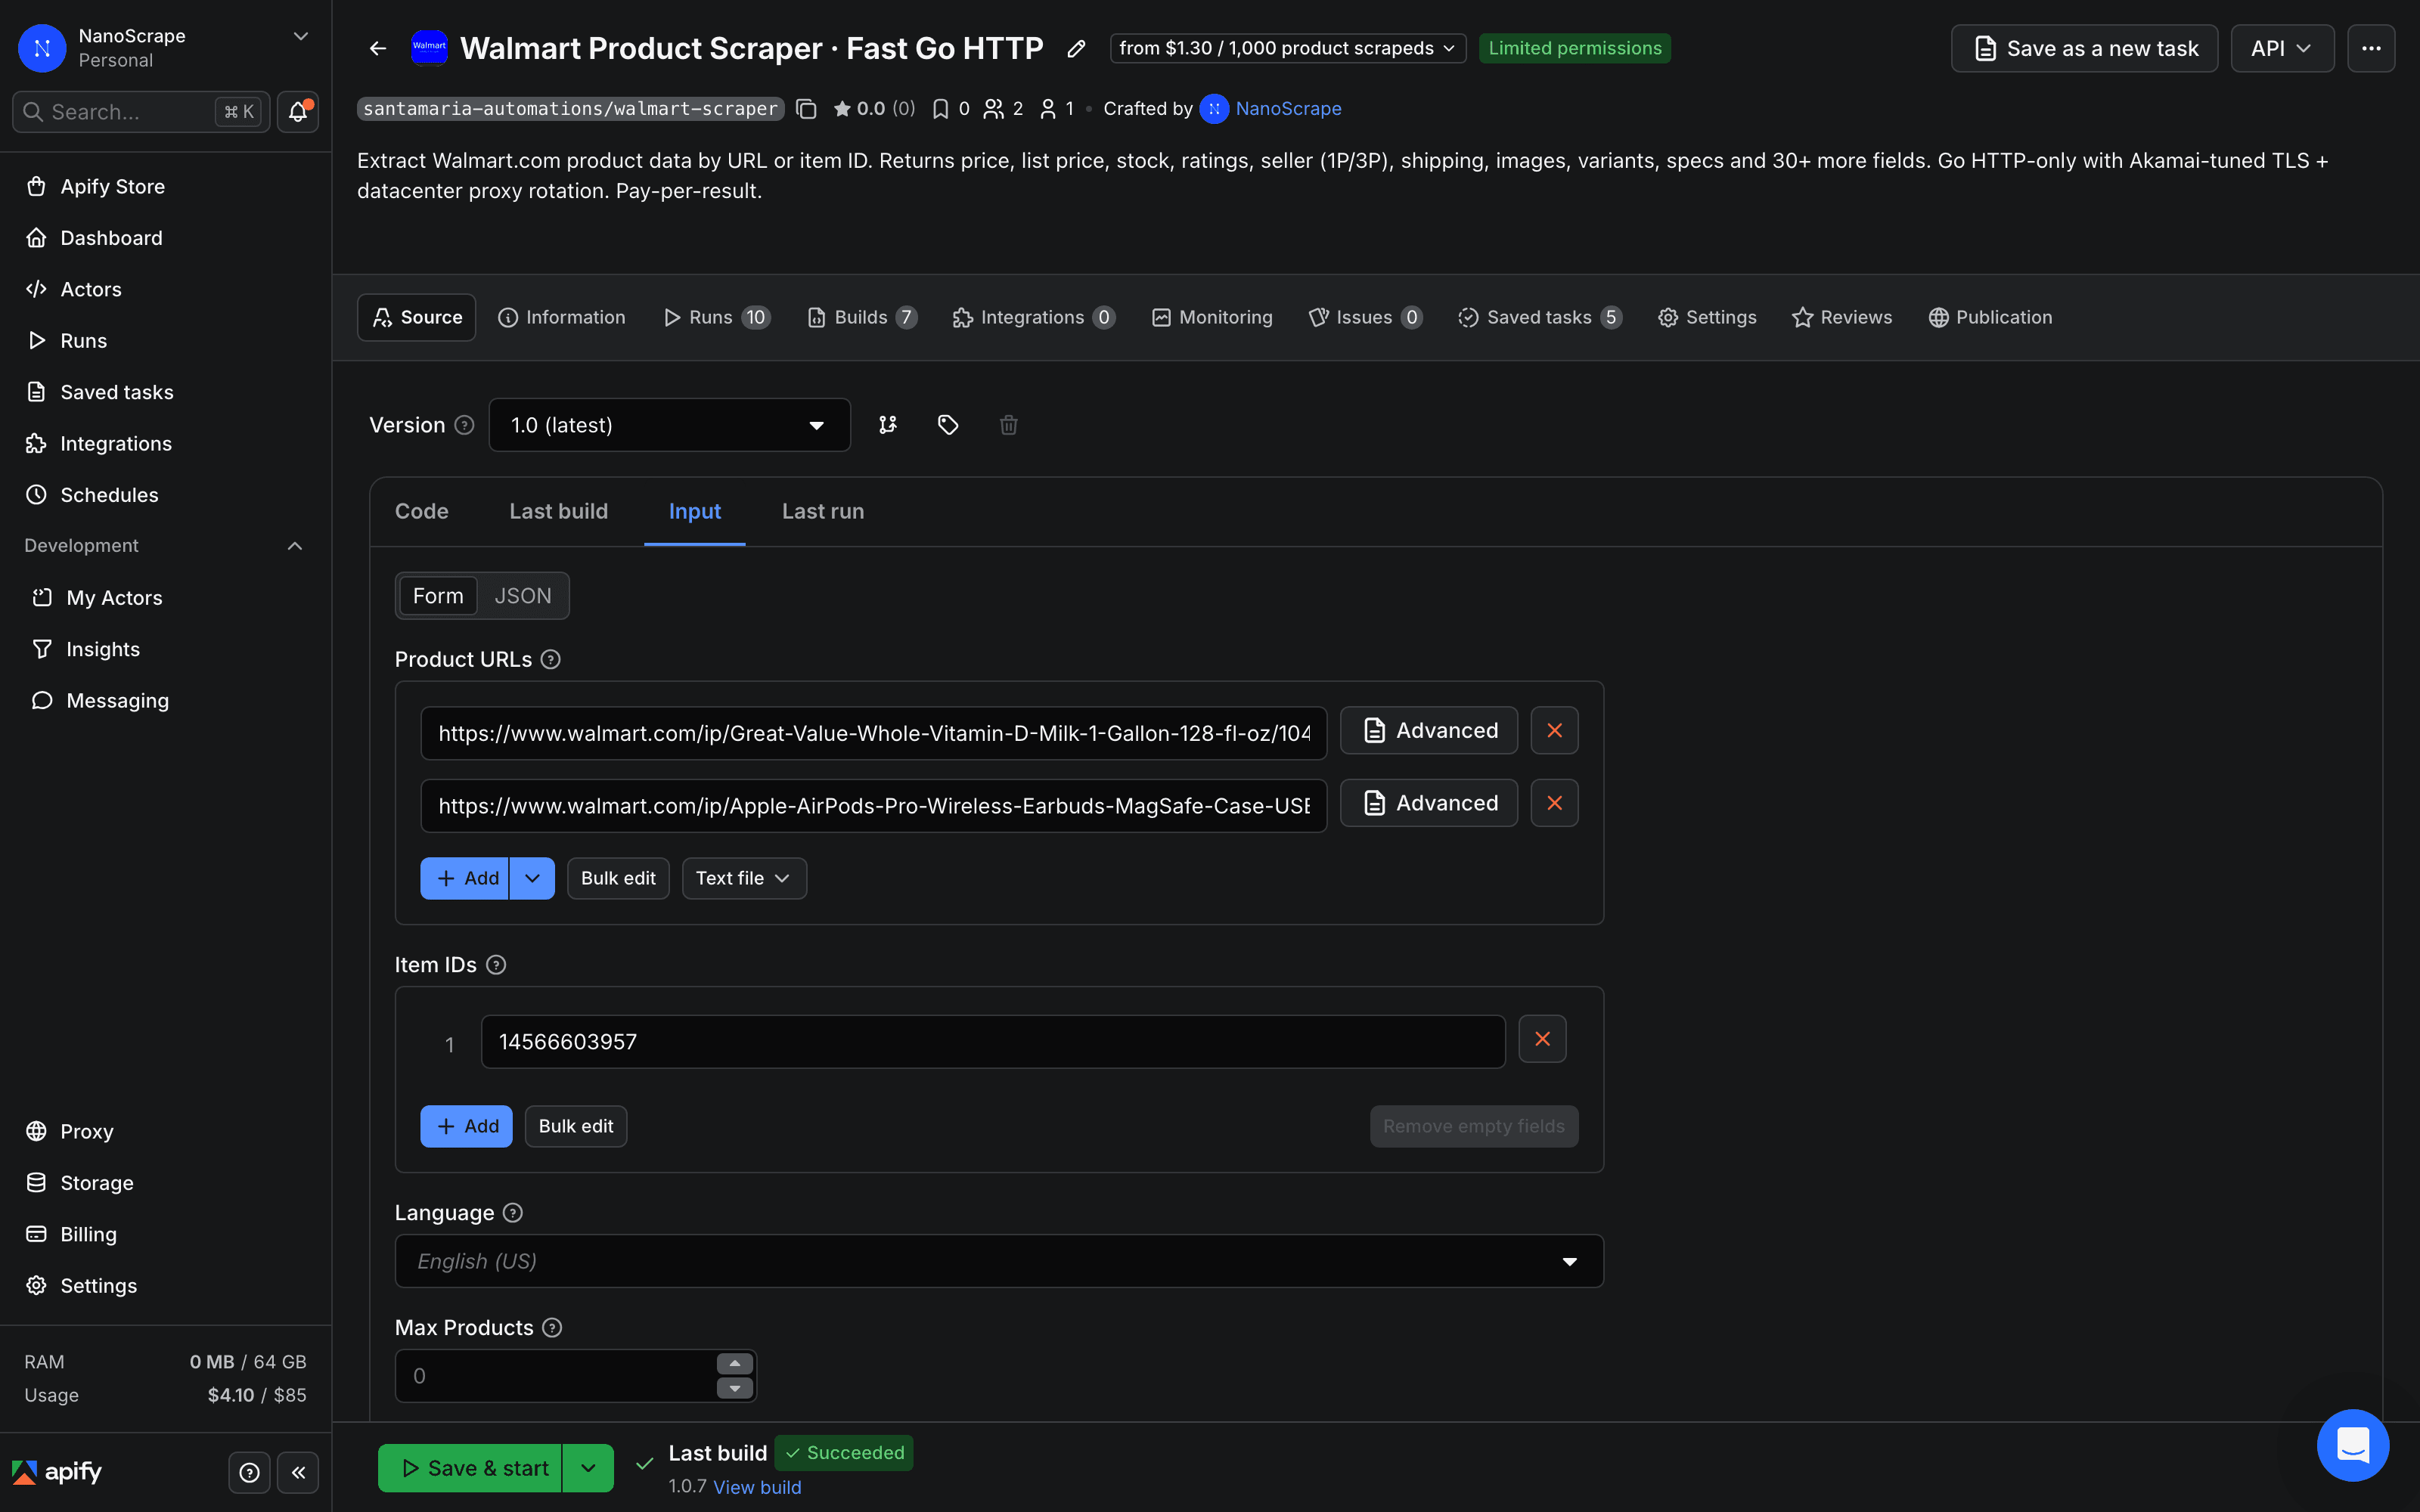Viewport: 2420px width, 1512px height.
Task: Increase Max Products value
Action: (735, 1364)
